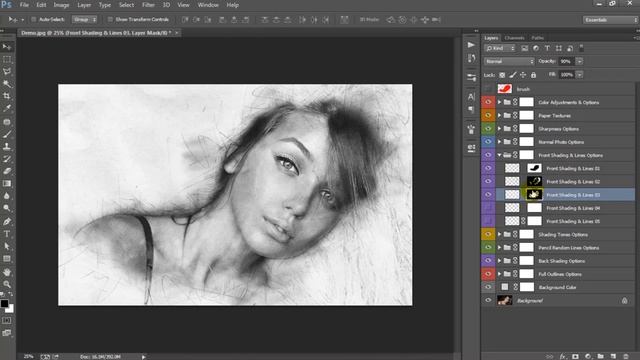The image size is (640, 360).
Task: Select the Zoom tool
Action: tap(7, 284)
